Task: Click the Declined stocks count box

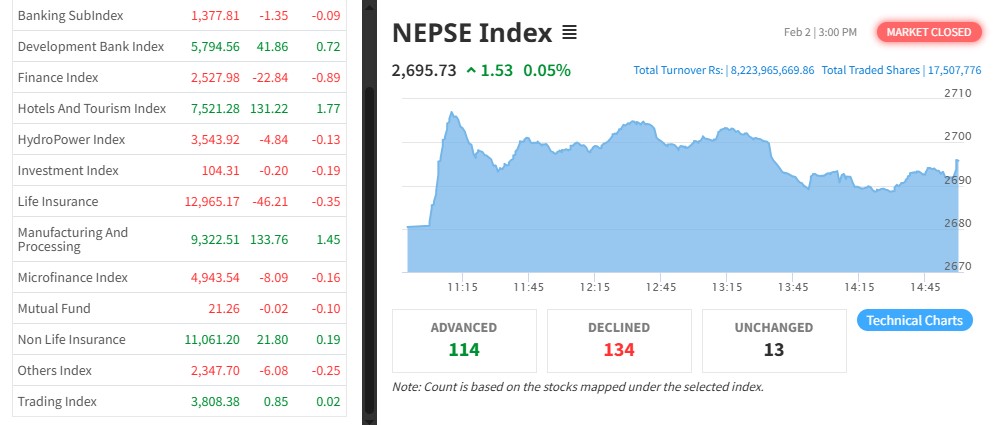Action: pyautogui.click(x=619, y=340)
